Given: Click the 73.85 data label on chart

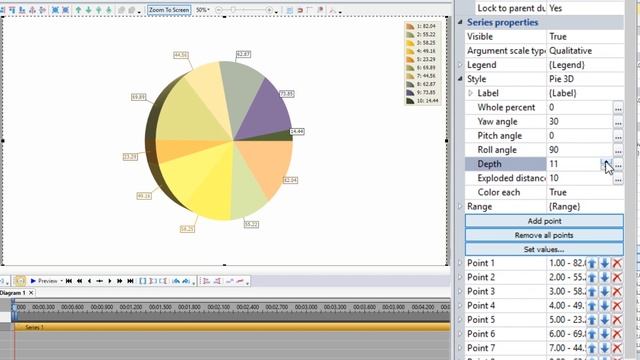Looking at the screenshot, I should tap(287, 93).
